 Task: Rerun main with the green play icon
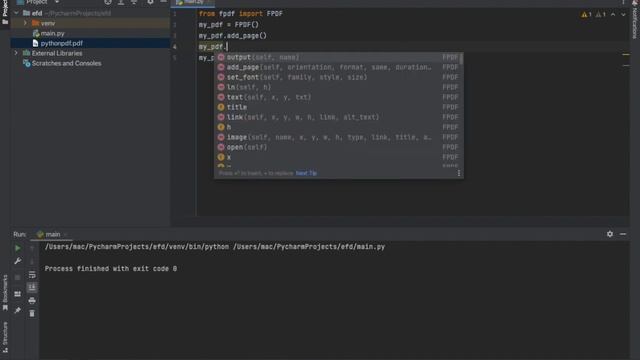click(x=18, y=248)
